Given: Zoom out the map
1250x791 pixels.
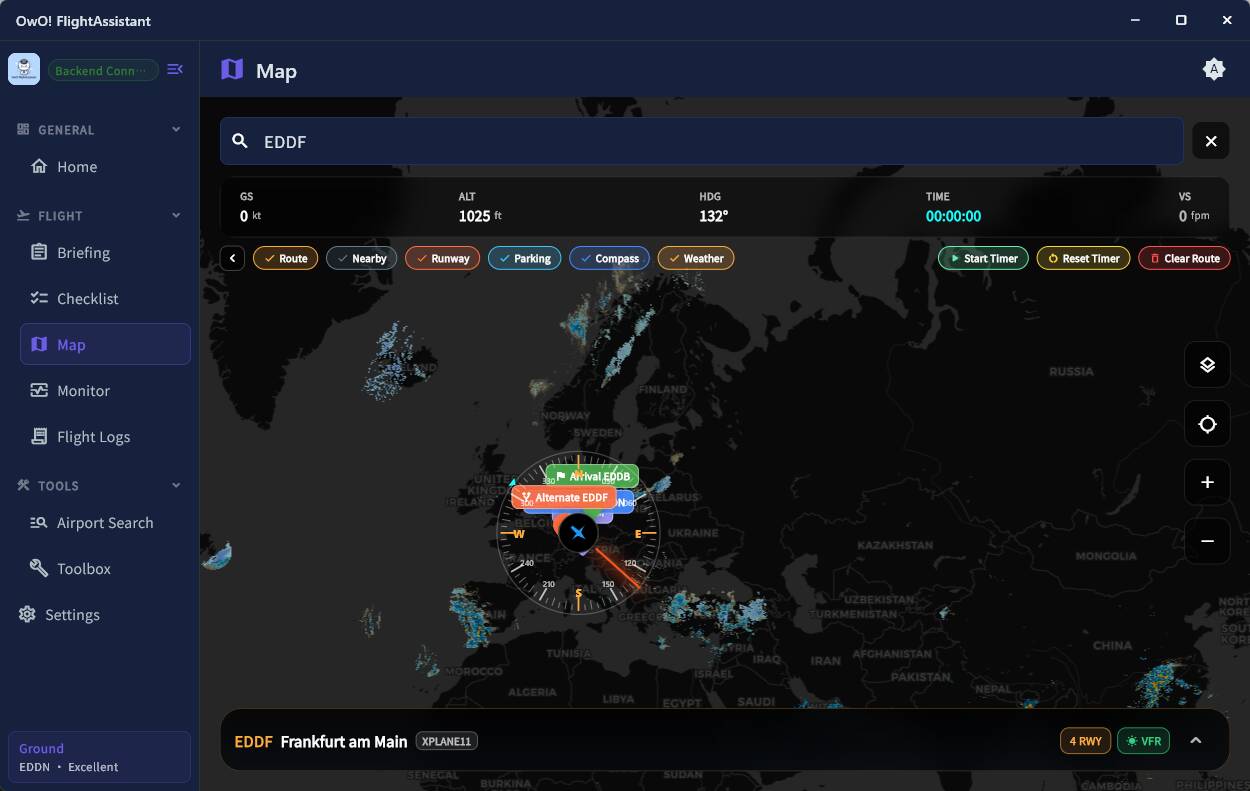Looking at the screenshot, I should [1207, 541].
